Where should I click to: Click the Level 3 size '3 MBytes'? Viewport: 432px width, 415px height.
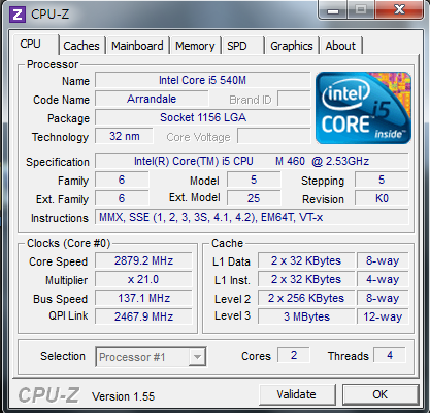pos(306,316)
